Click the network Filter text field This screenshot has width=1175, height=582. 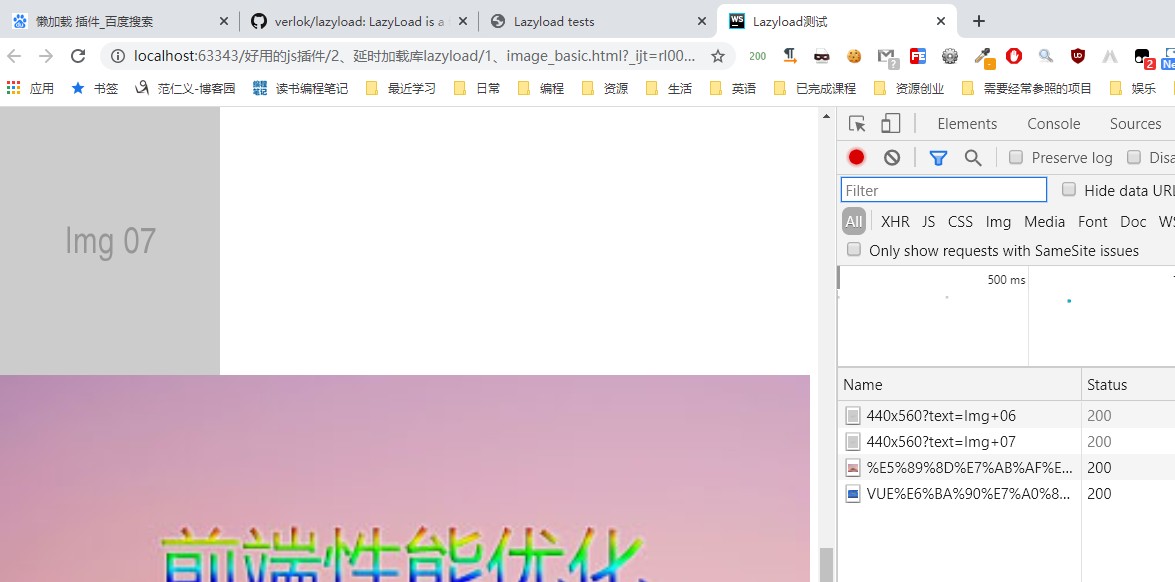pos(943,190)
